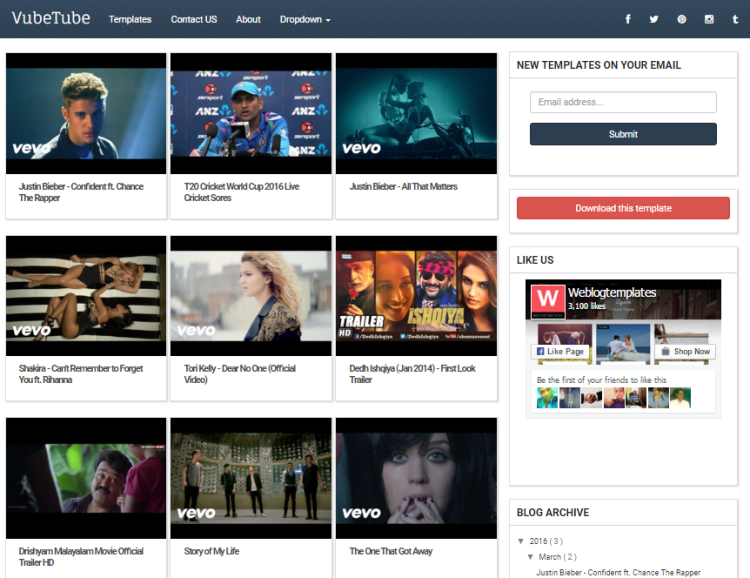750x578 pixels.
Task: Click title 'The One That Got Away'
Action: pyautogui.click(x=391, y=551)
